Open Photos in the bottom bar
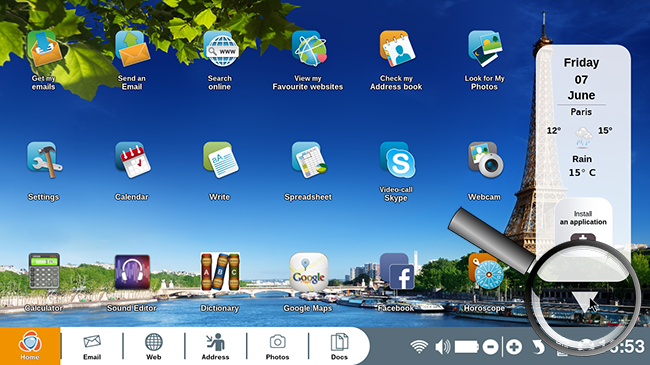This screenshot has width=650, height=365. (x=277, y=347)
